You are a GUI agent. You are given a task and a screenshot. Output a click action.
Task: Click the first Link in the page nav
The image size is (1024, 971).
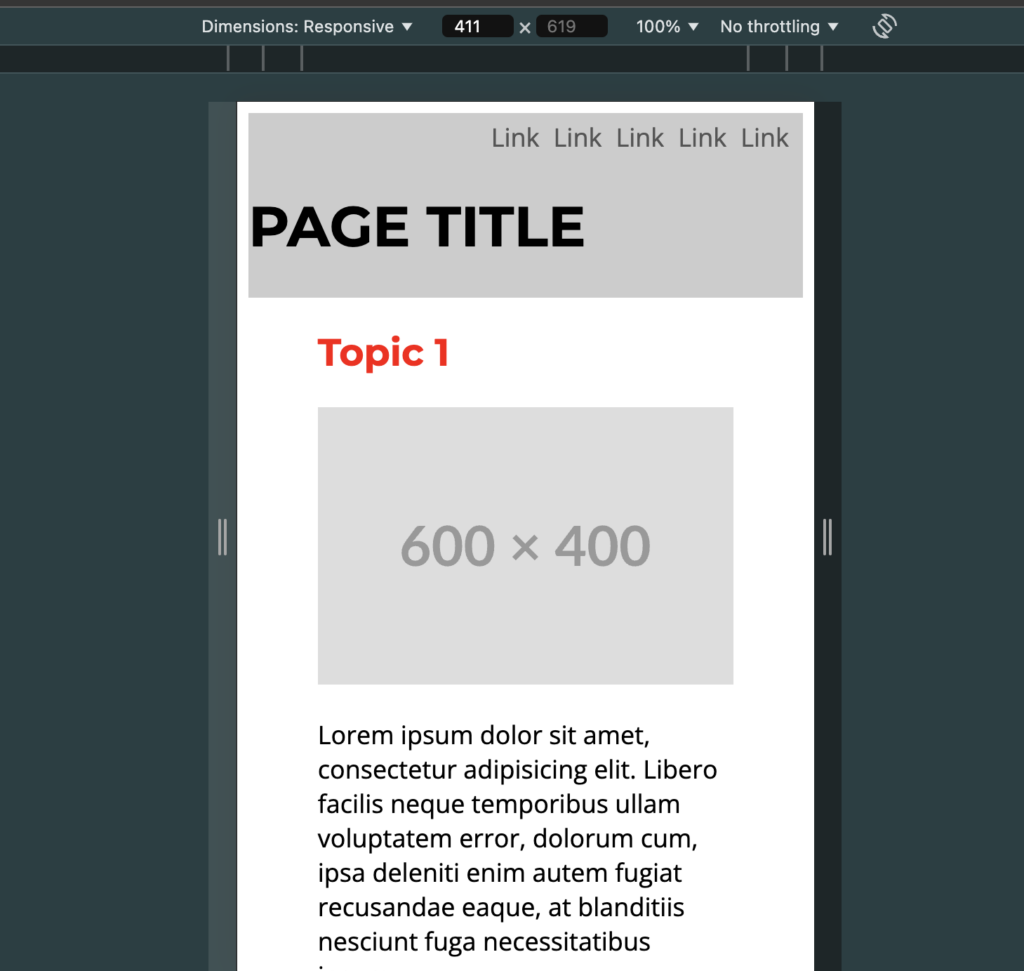[x=515, y=138]
